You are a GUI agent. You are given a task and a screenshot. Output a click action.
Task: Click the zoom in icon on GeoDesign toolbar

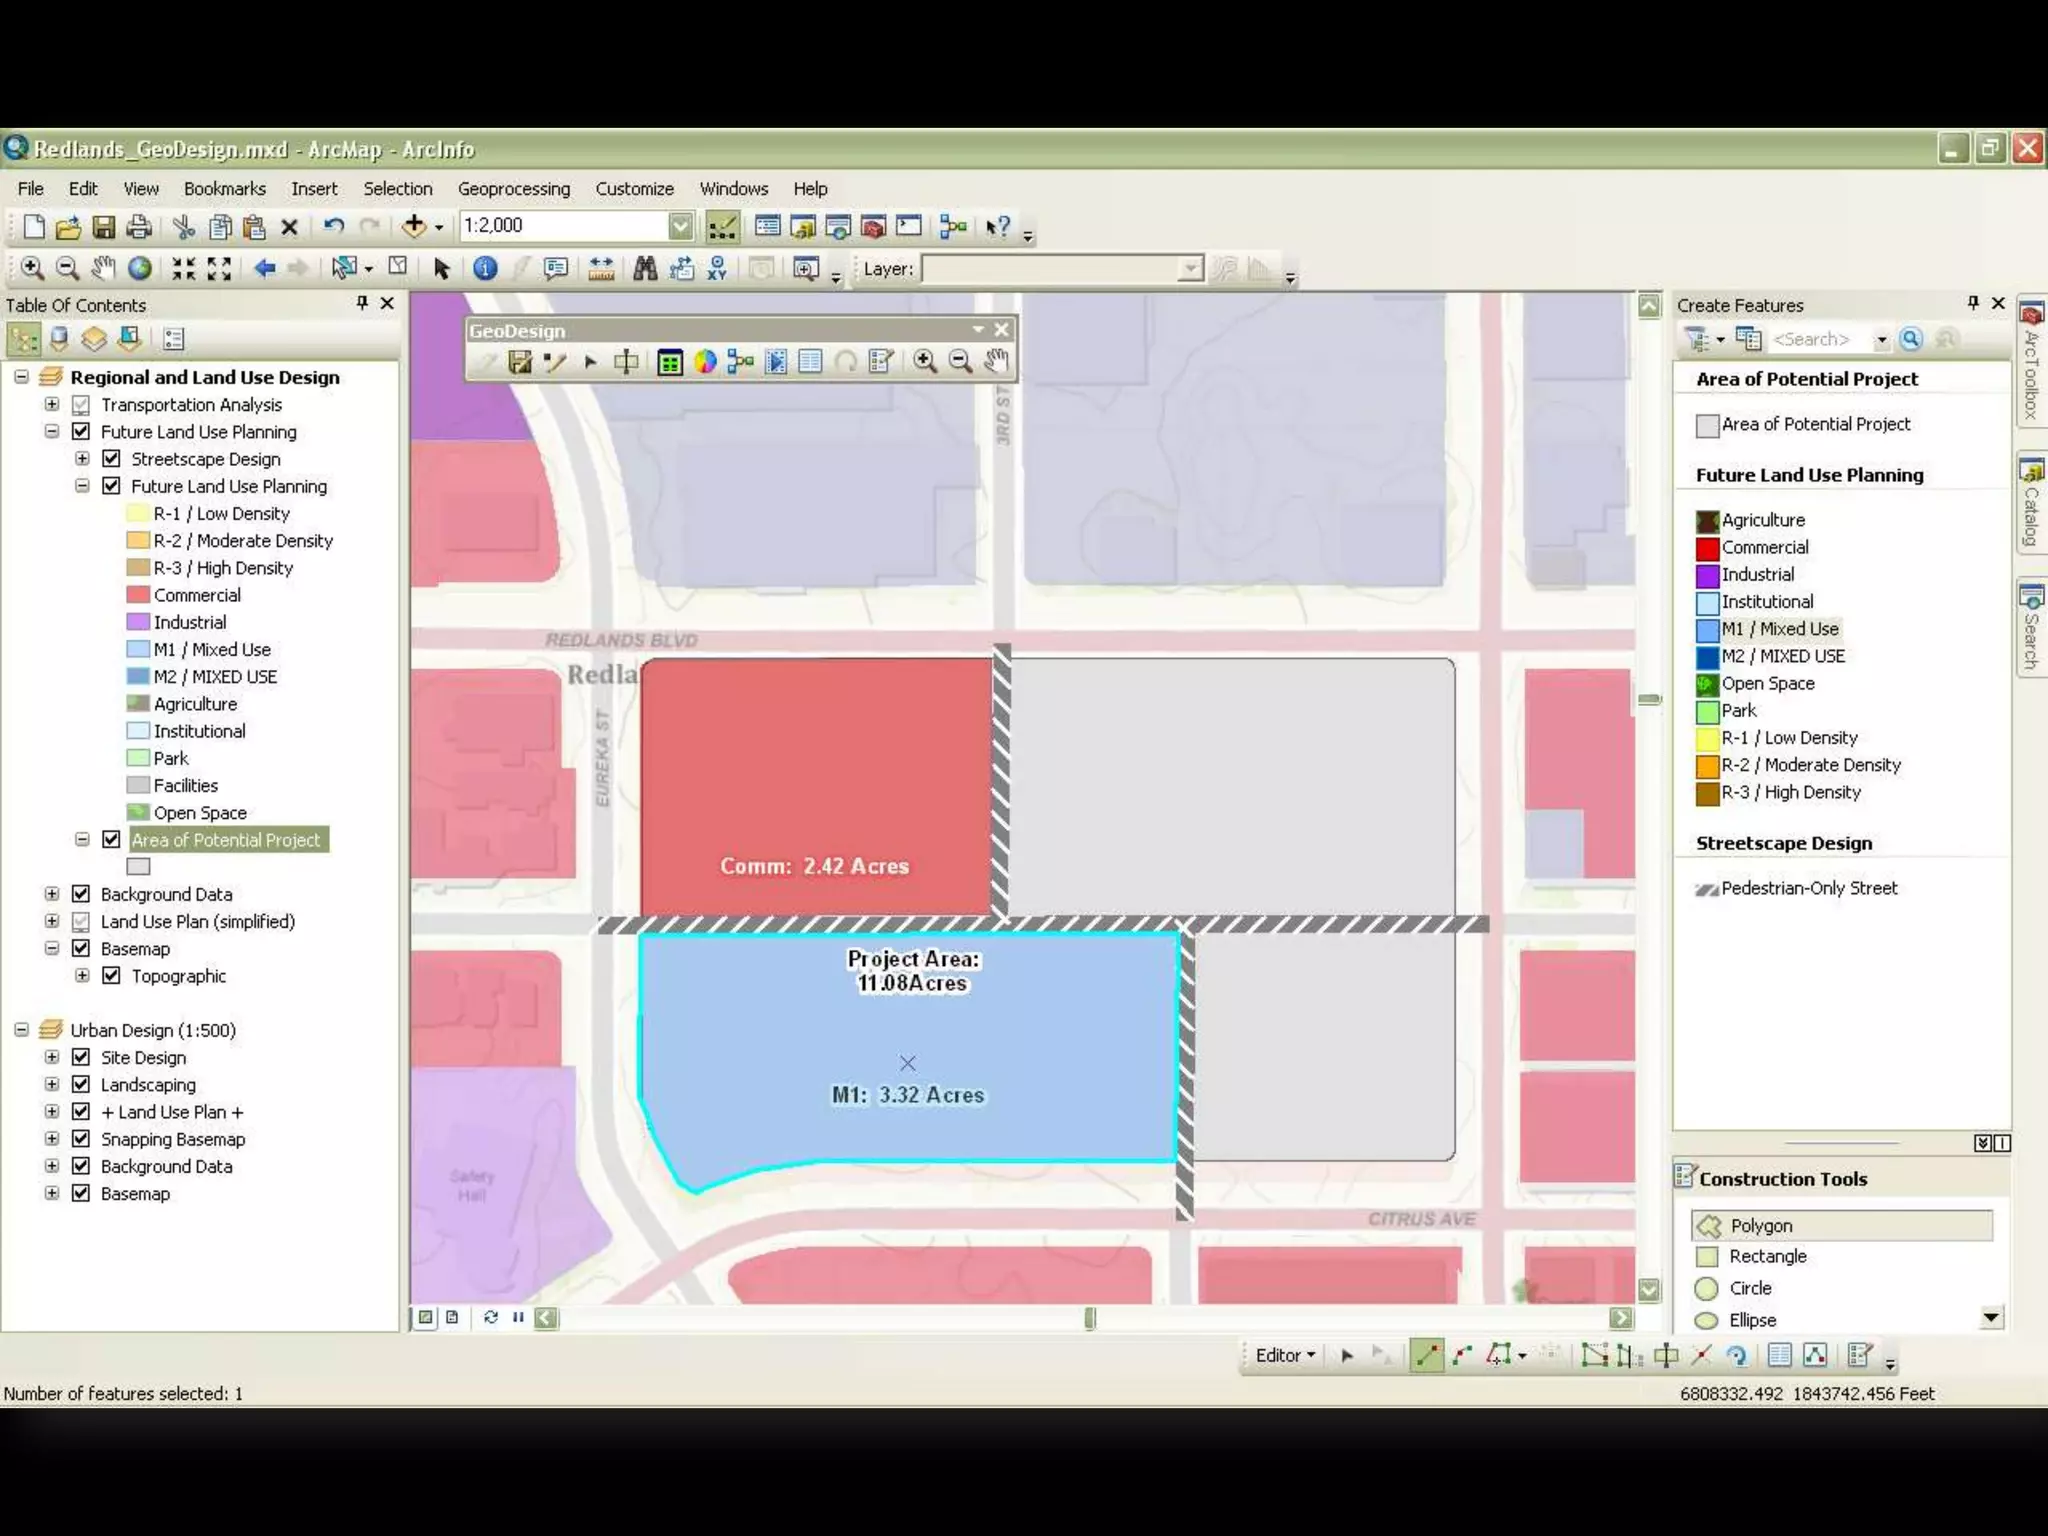point(925,361)
